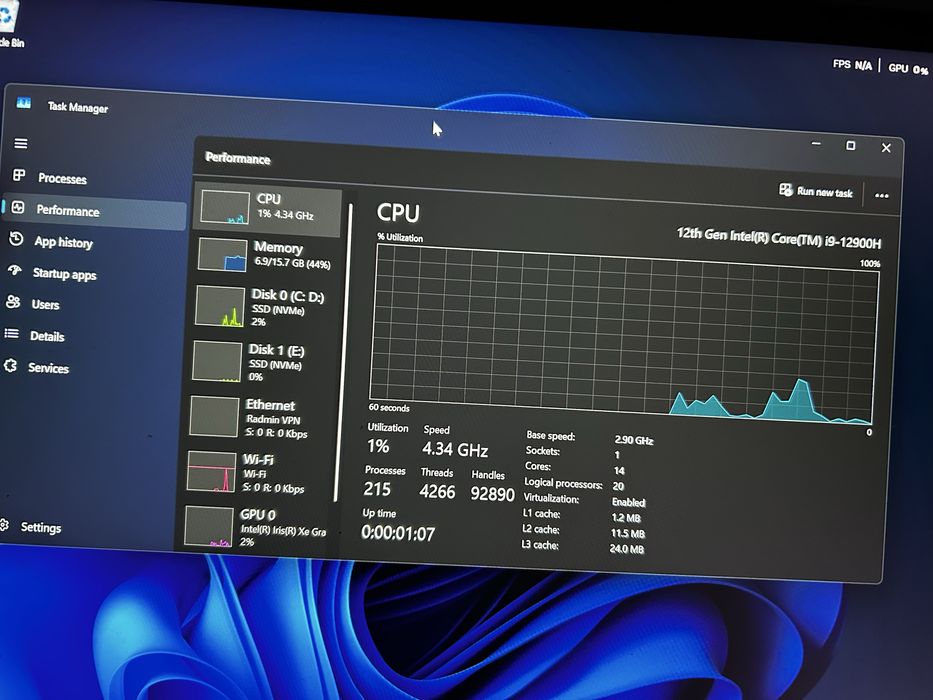Go to the Processes page
Screen dimensions: 933x700
tap(62, 179)
